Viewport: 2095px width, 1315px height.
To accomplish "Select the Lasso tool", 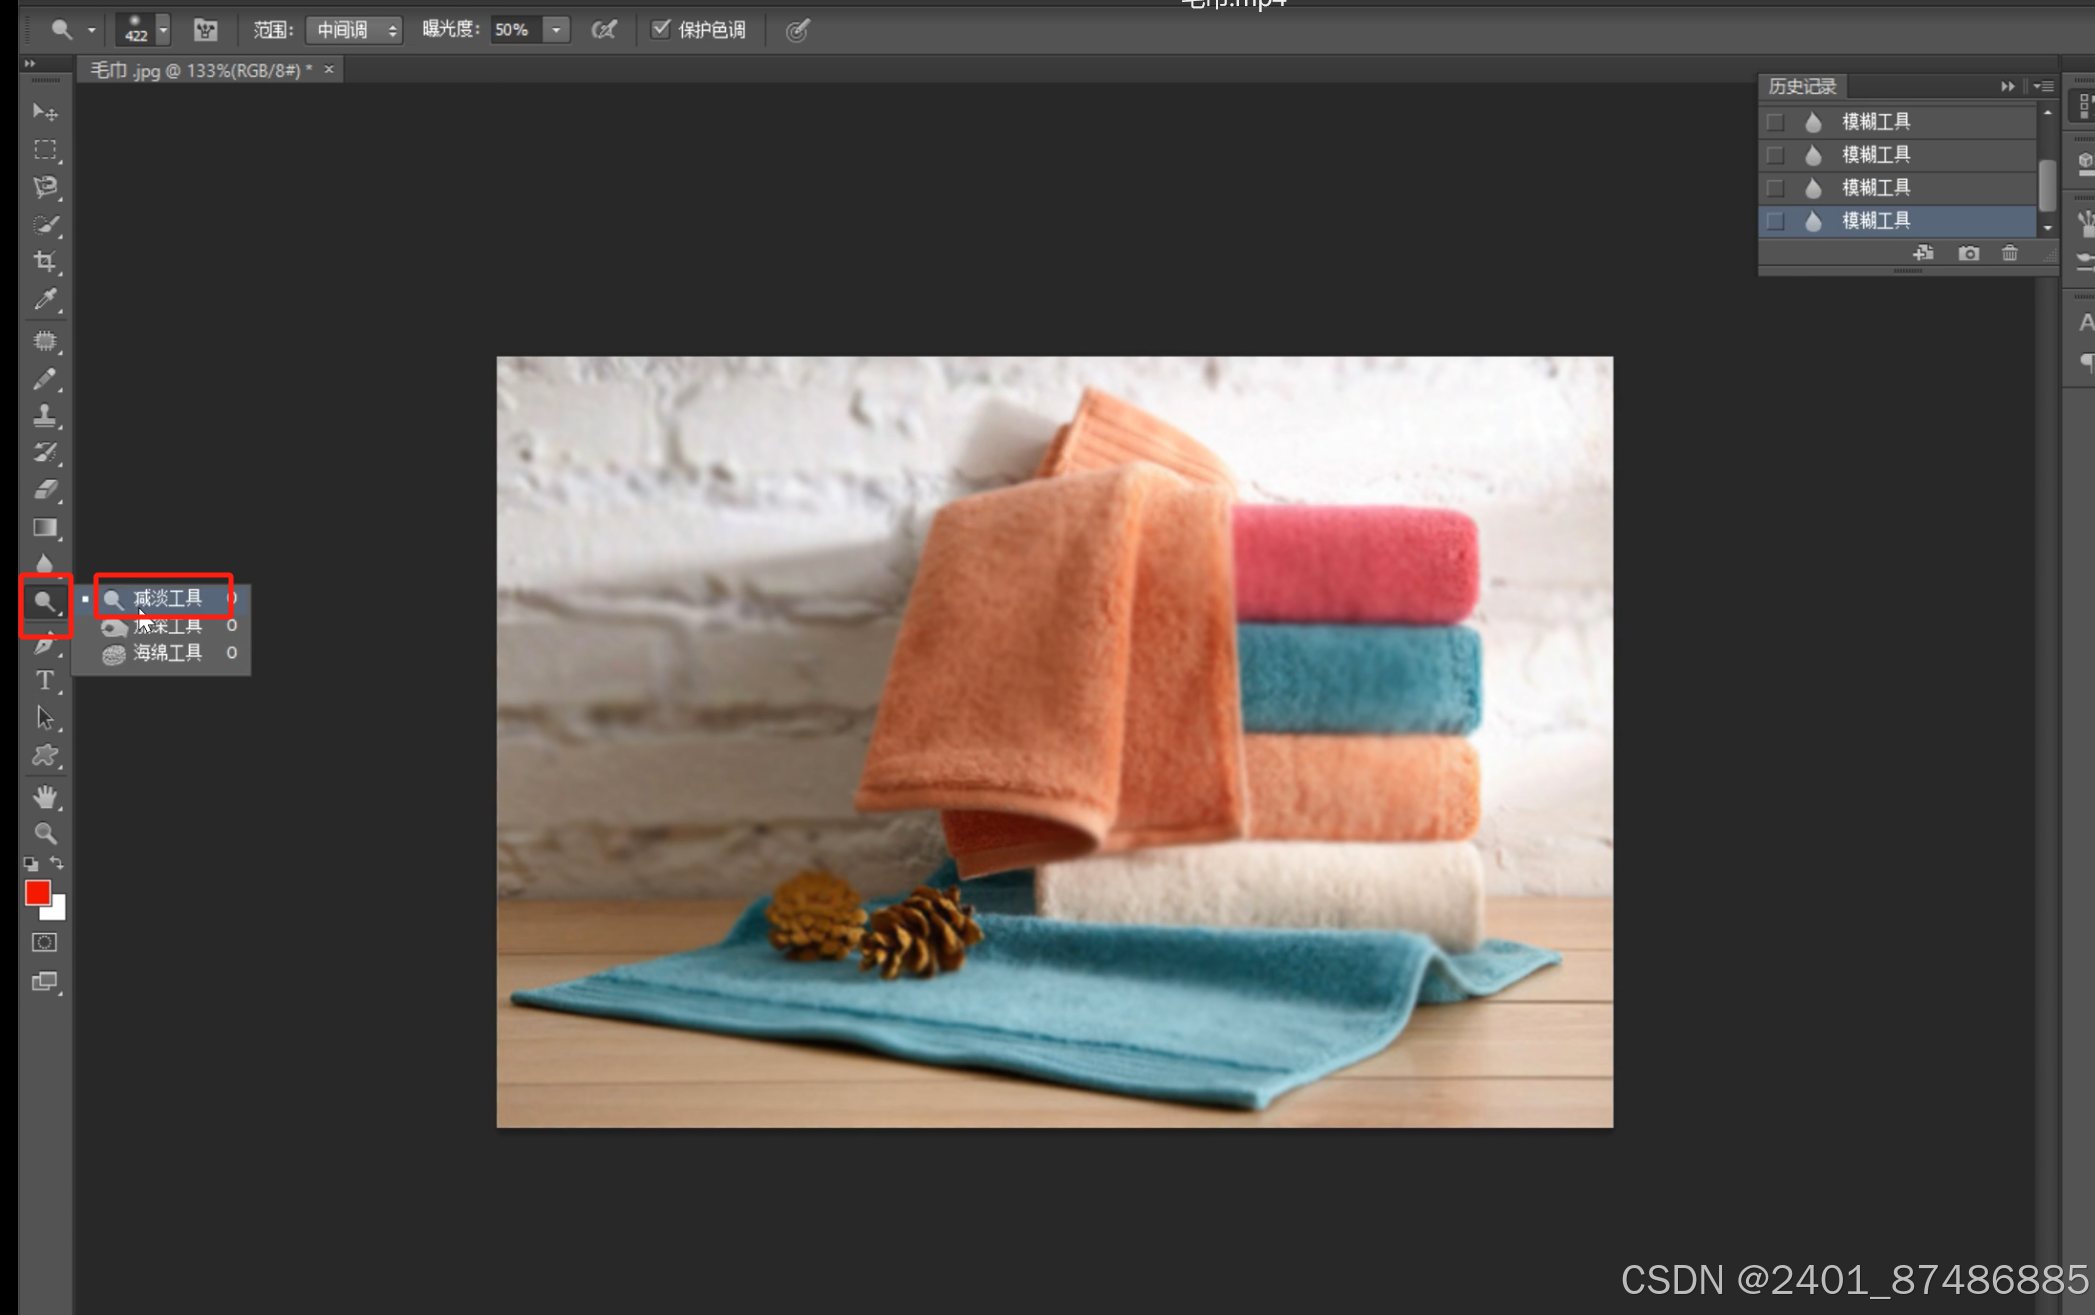I will pyautogui.click(x=45, y=187).
